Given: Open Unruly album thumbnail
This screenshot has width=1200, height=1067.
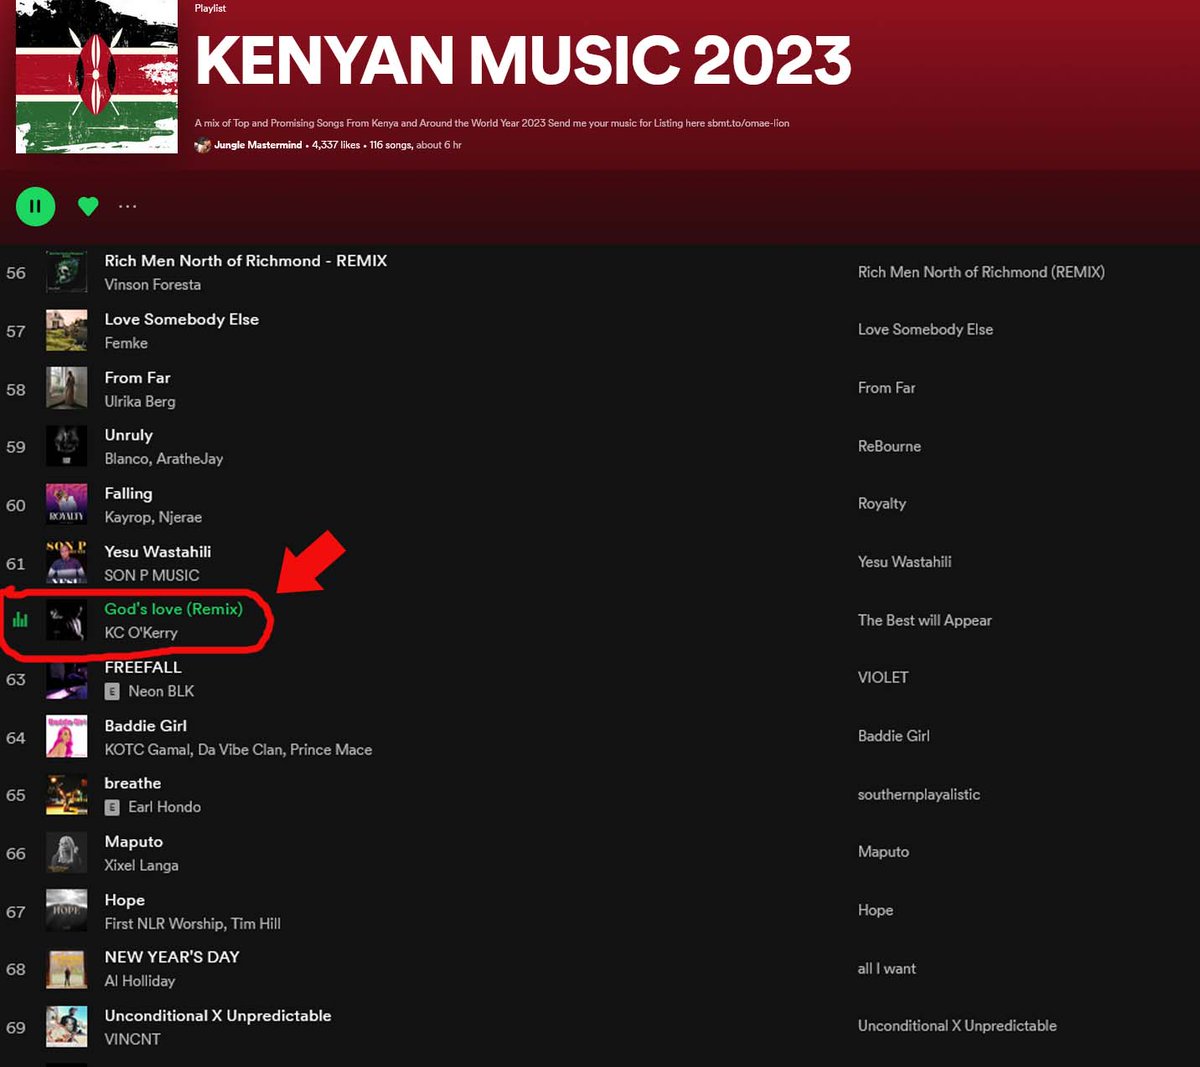Looking at the screenshot, I should pyautogui.click(x=67, y=446).
